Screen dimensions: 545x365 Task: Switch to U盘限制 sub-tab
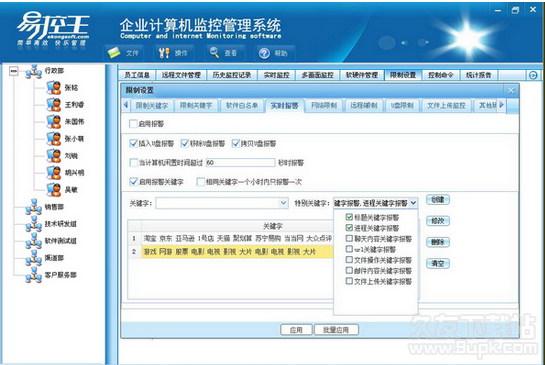point(402,106)
